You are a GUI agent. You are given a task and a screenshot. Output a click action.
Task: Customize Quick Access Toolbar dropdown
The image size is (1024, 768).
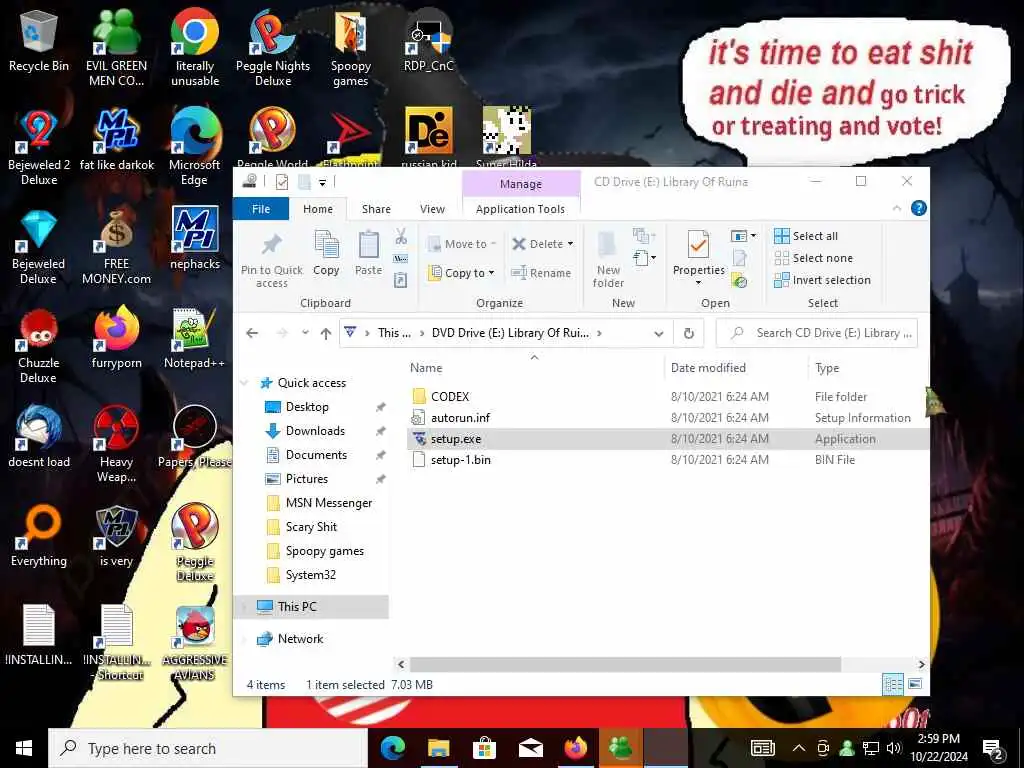tap(323, 182)
